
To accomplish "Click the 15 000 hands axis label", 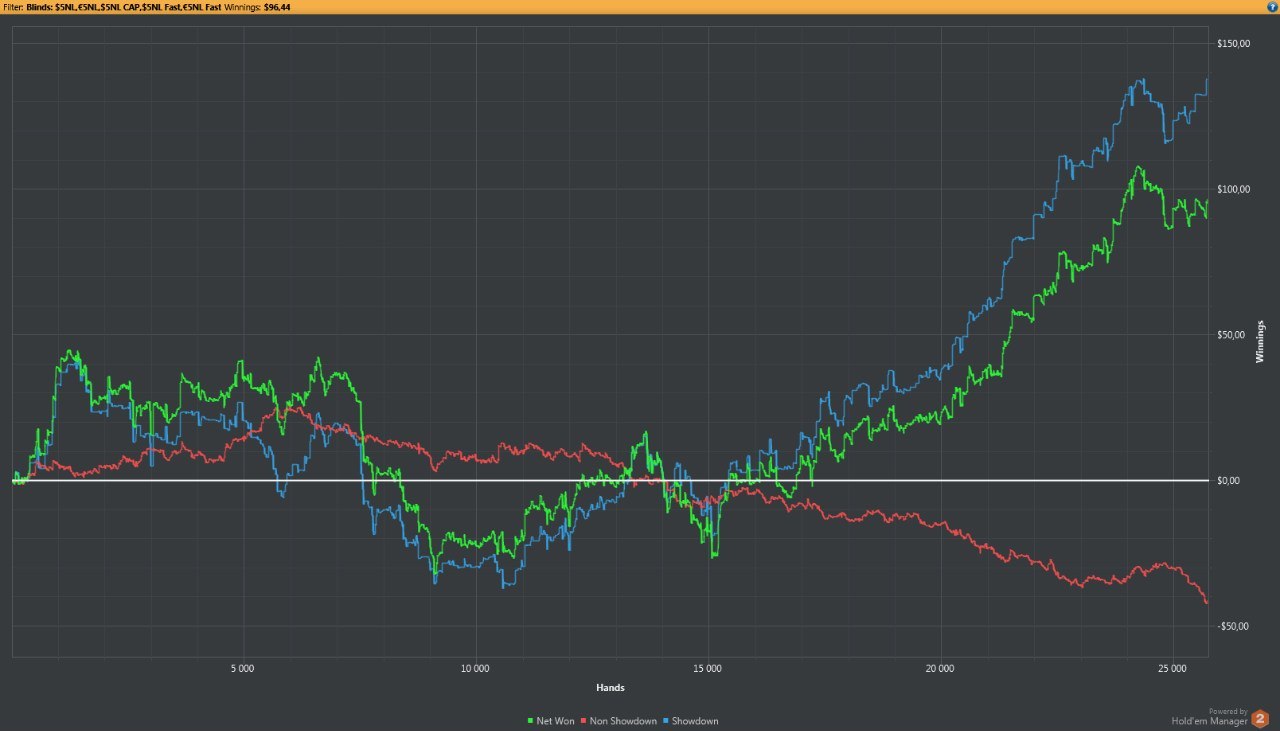I will tap(707, 667).
